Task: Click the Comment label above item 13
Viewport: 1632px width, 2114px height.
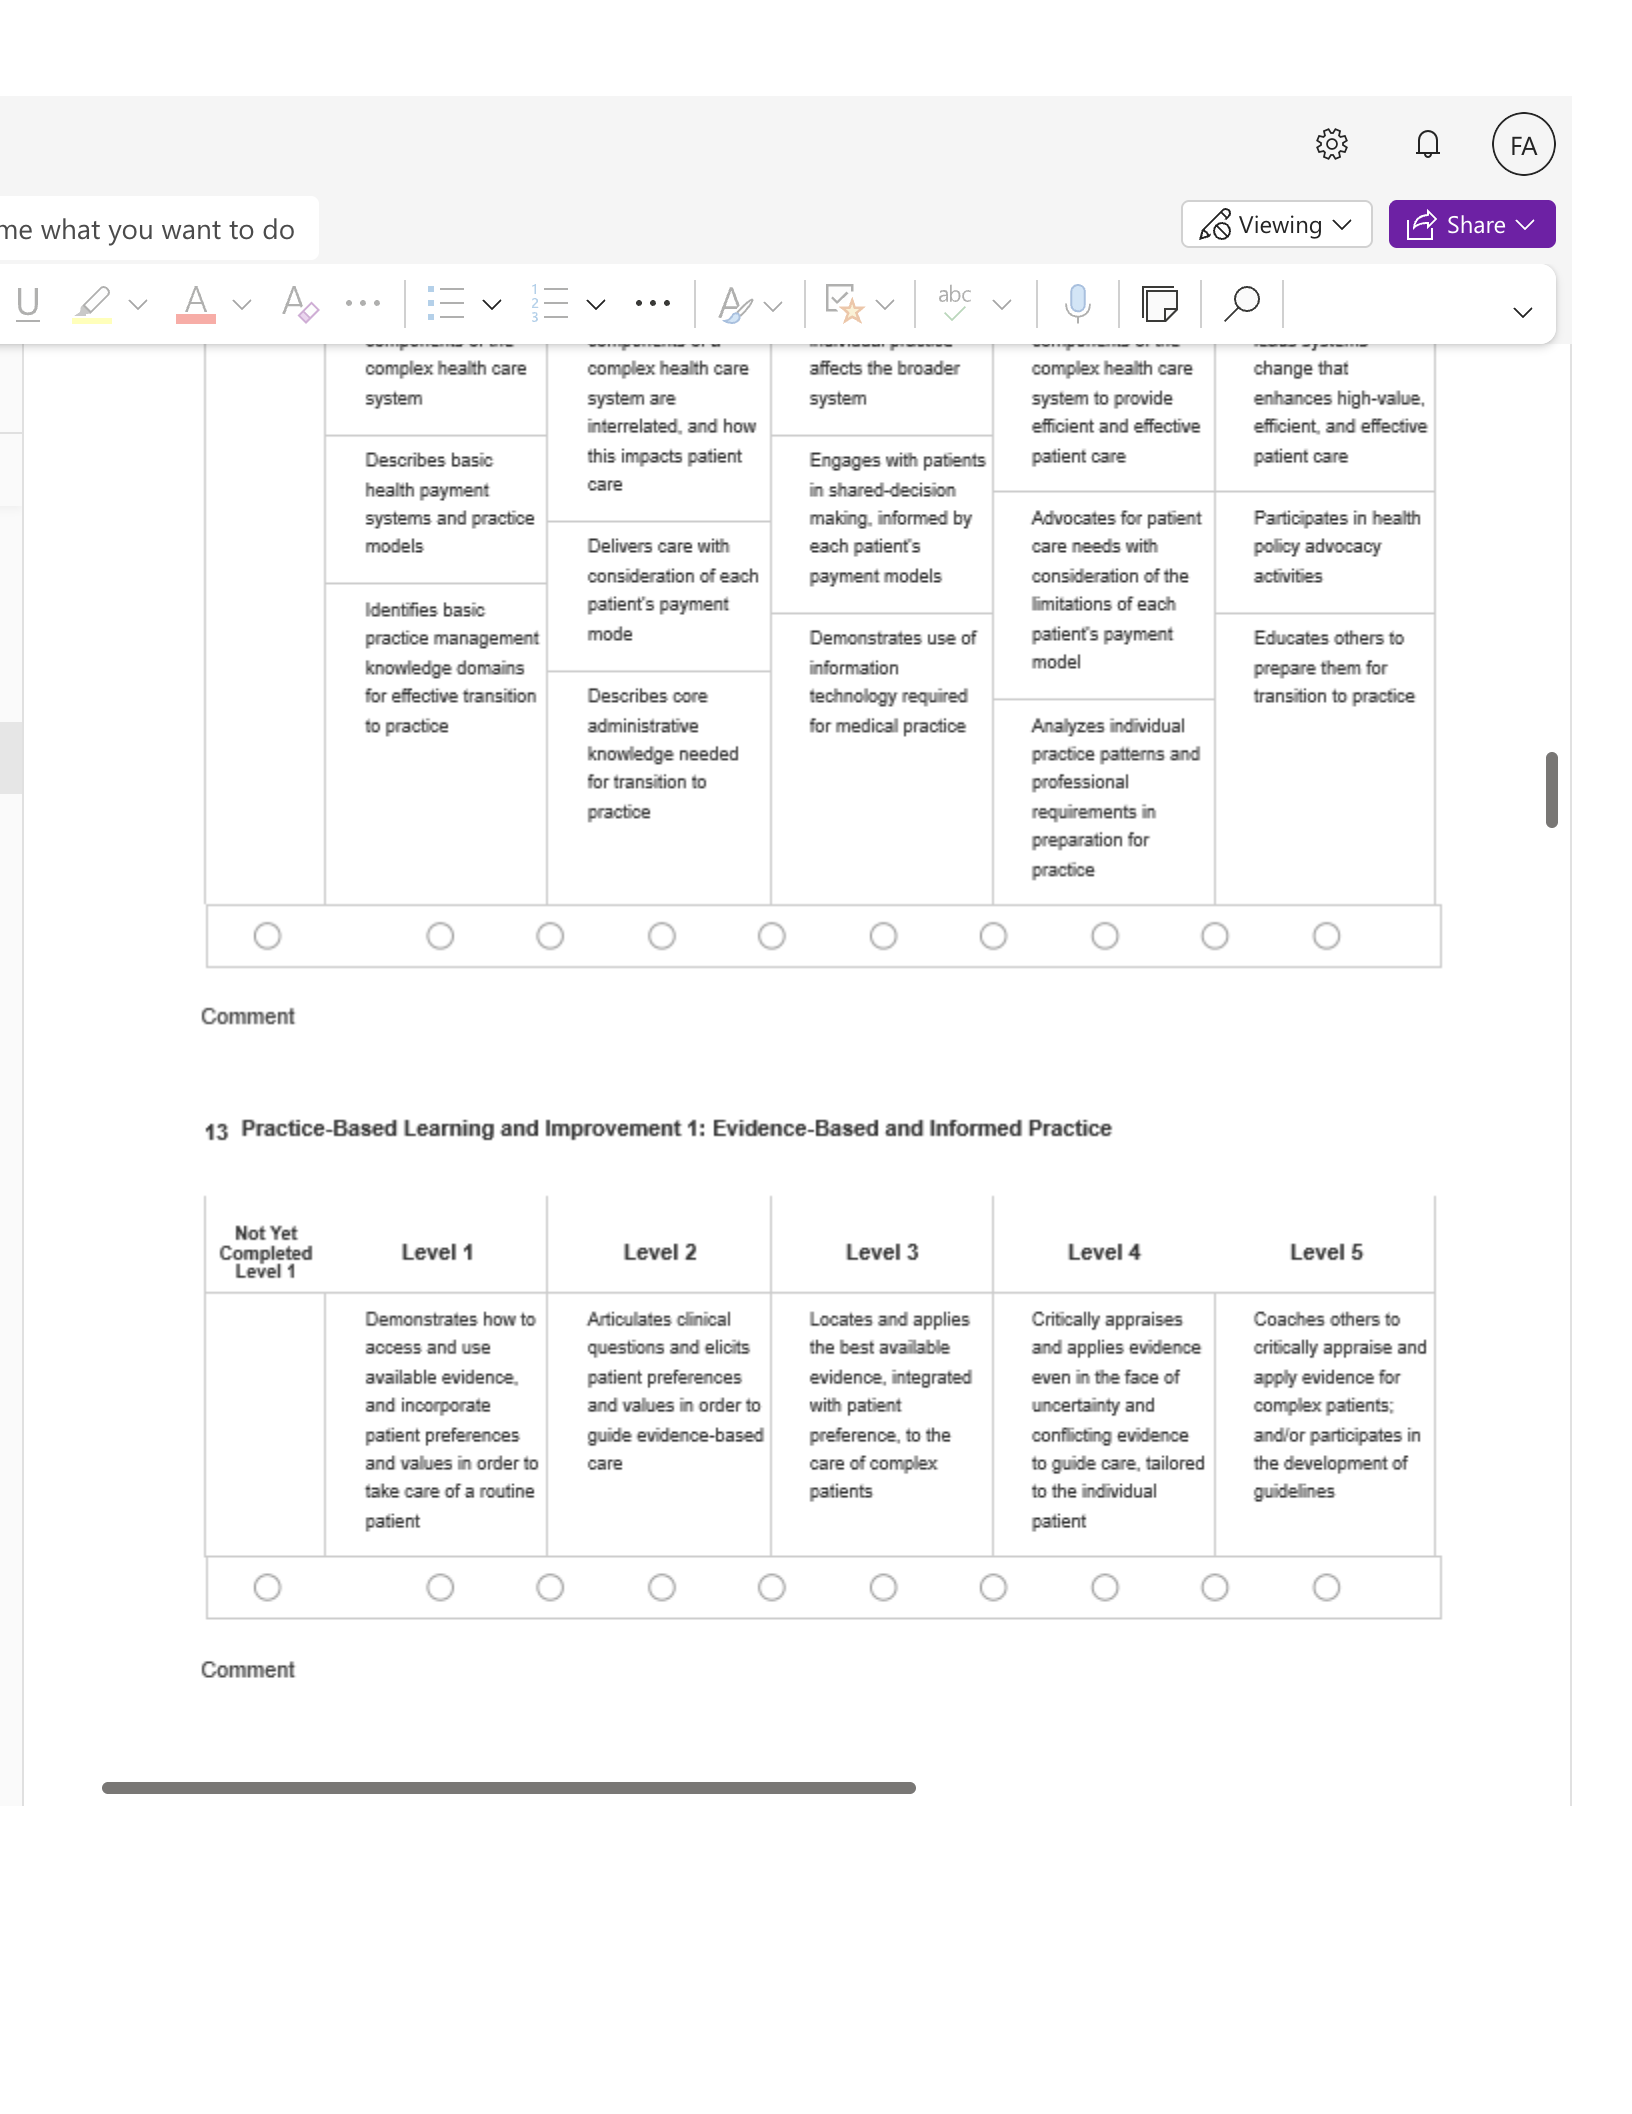Action: 248,1017
